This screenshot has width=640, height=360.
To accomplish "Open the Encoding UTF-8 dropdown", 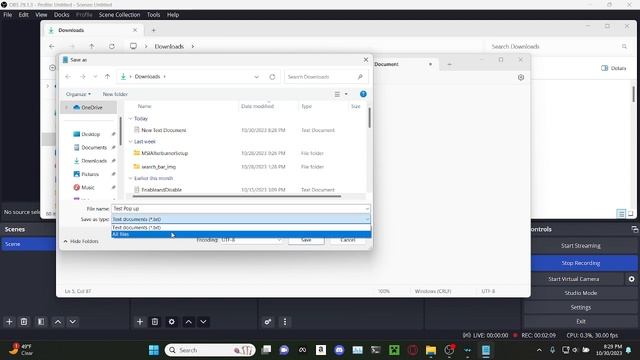I will [x=251, y=240].
